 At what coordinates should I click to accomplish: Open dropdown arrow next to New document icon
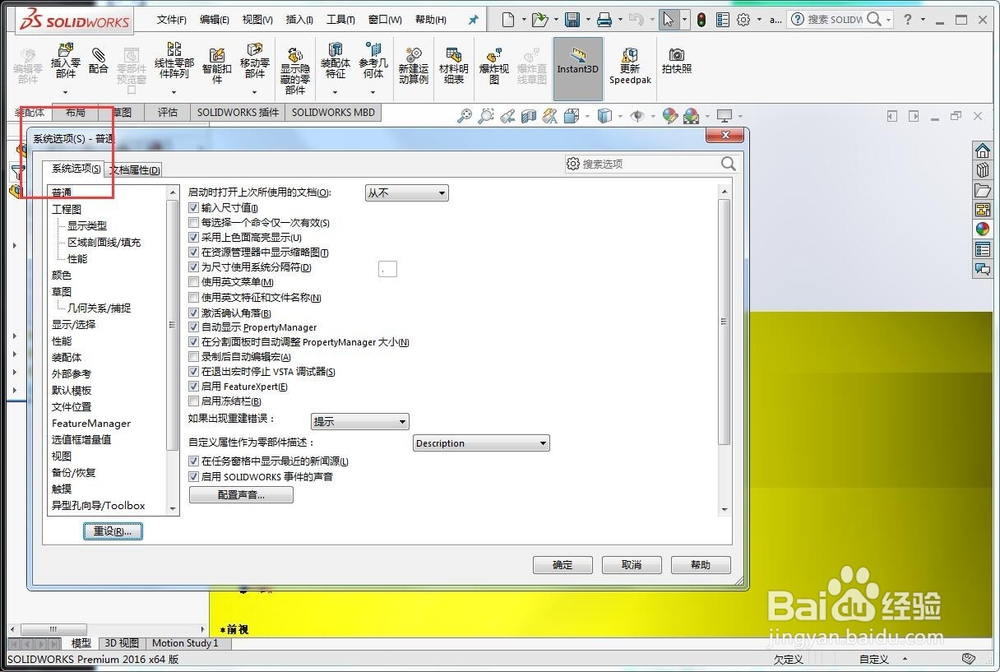click(x=524, y=20)
